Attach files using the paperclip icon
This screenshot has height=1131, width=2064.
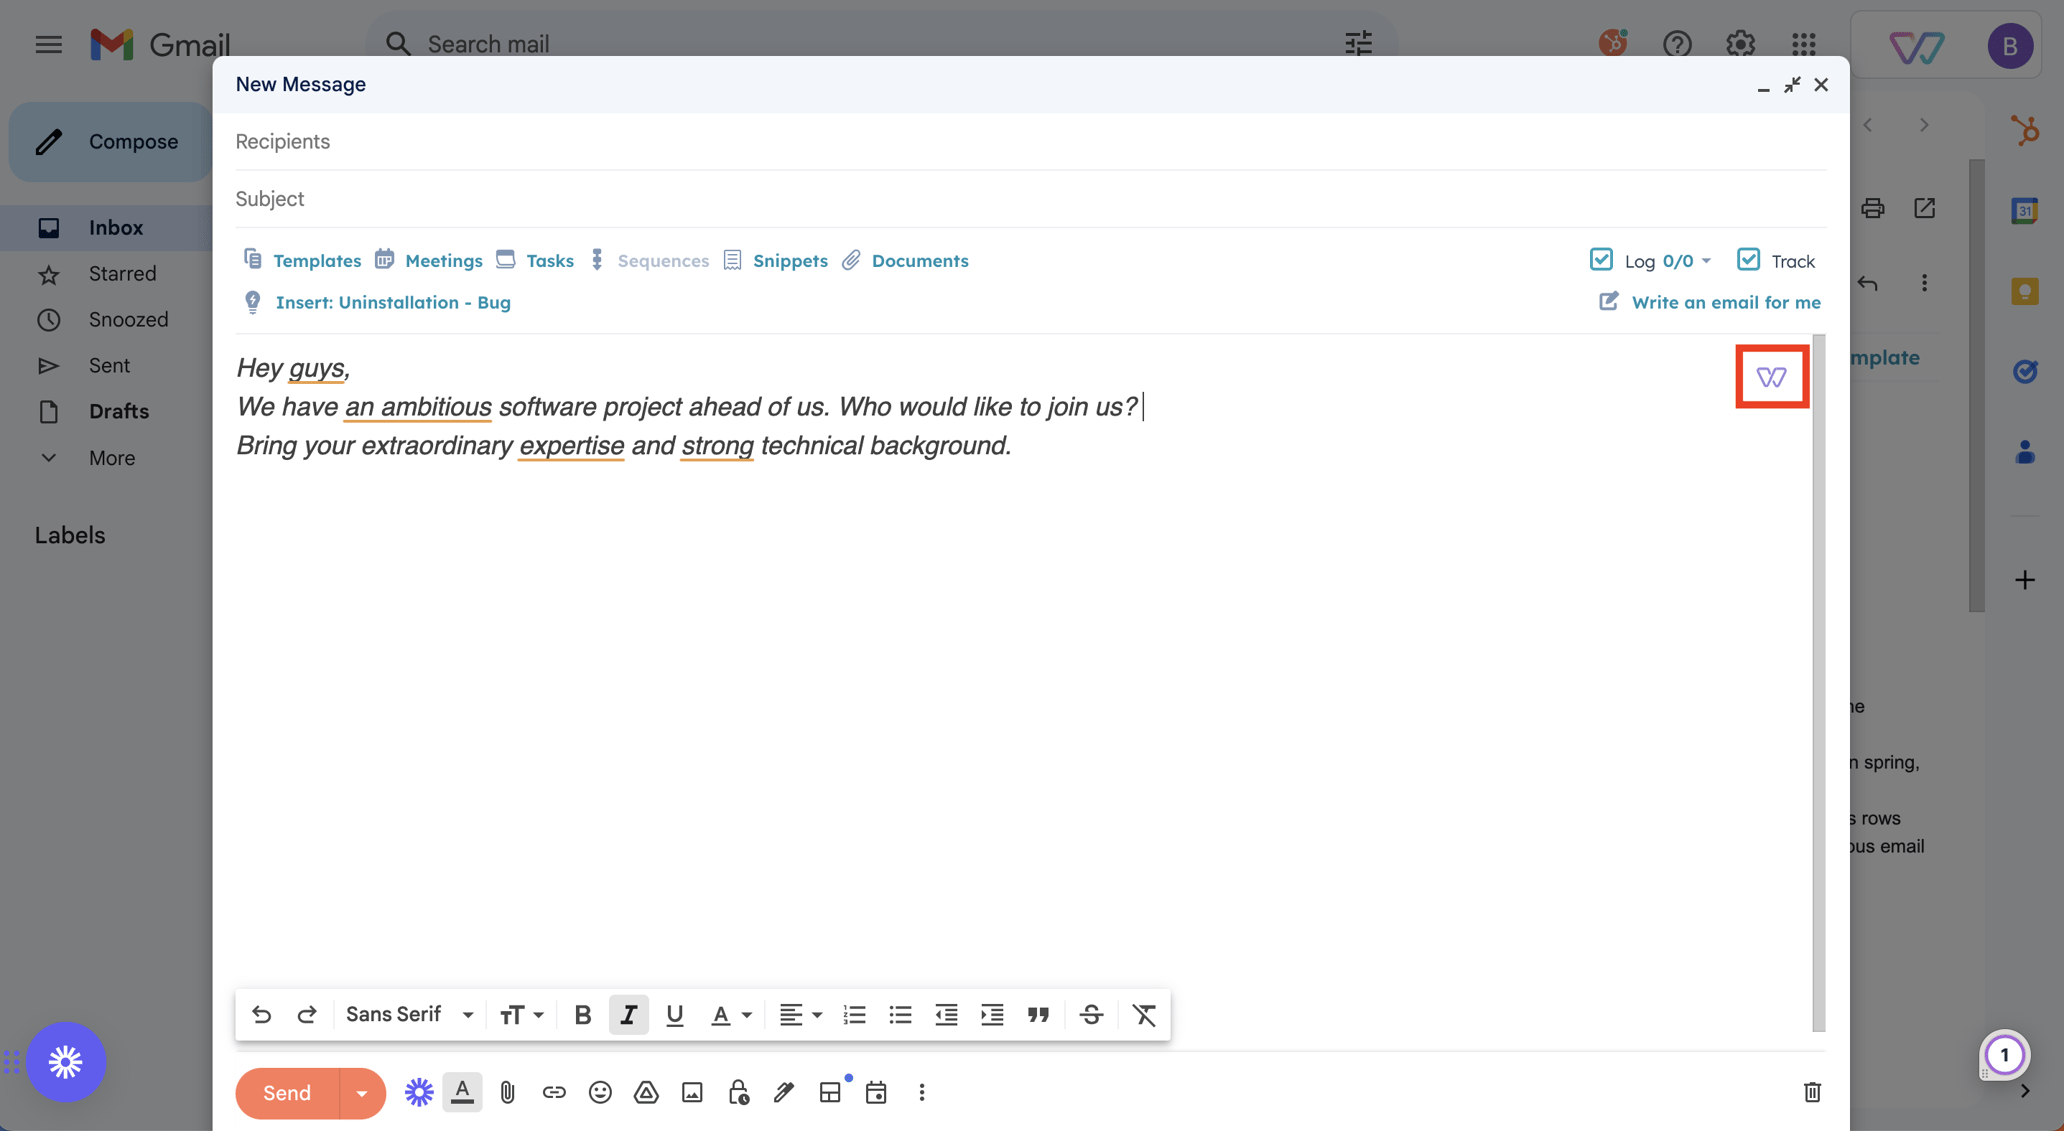point(507,1092)
